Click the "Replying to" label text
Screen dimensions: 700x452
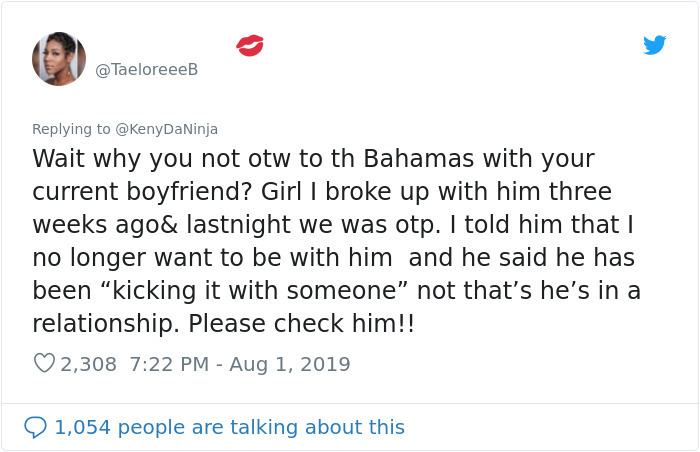point(71,129)
